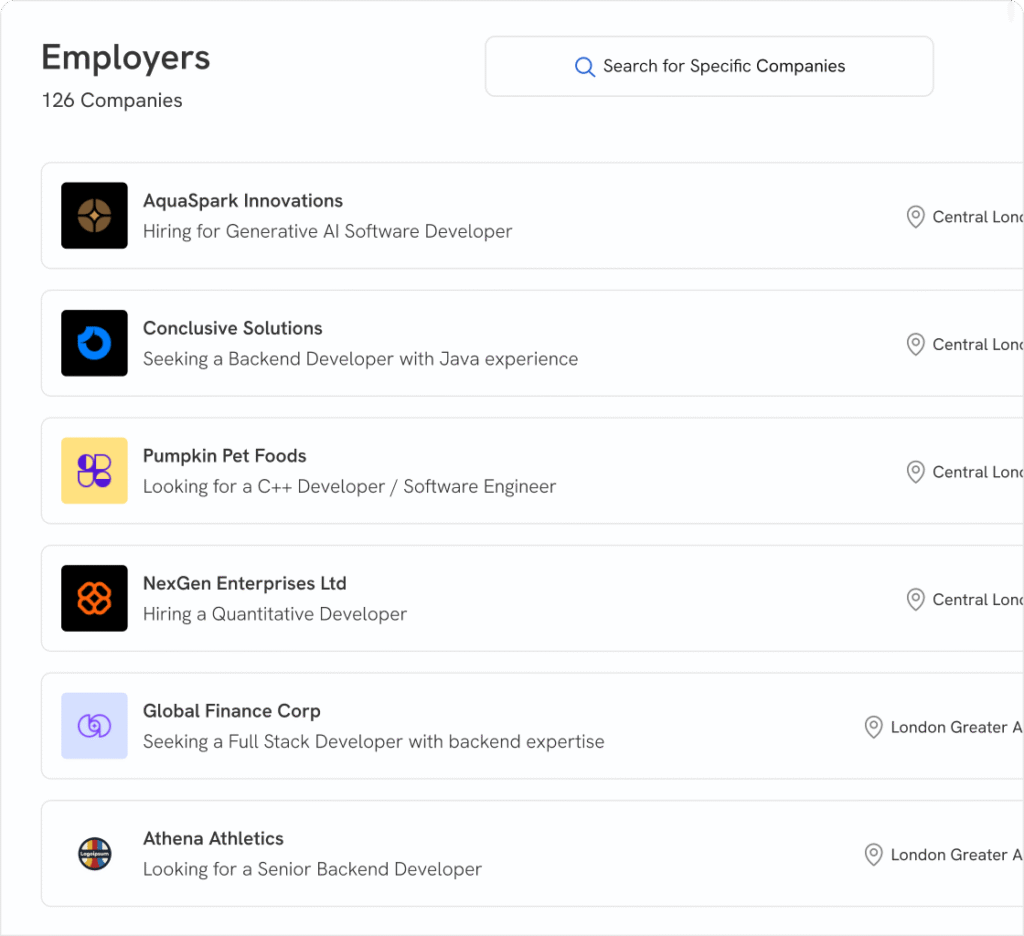Open the Conclusive Solutions company title

click(x=233, y=328)
